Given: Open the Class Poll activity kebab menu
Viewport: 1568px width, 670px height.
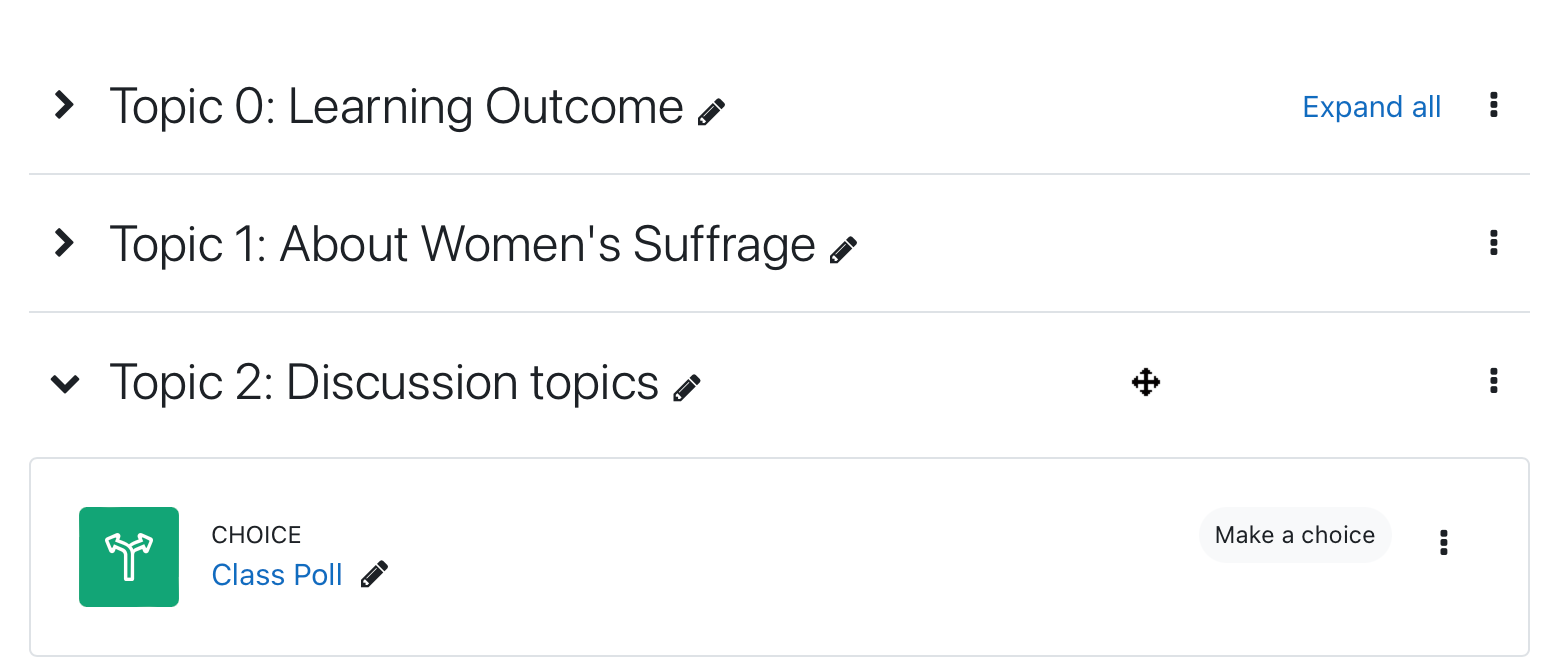Looking at the screenshot, I should (1443, 542).
